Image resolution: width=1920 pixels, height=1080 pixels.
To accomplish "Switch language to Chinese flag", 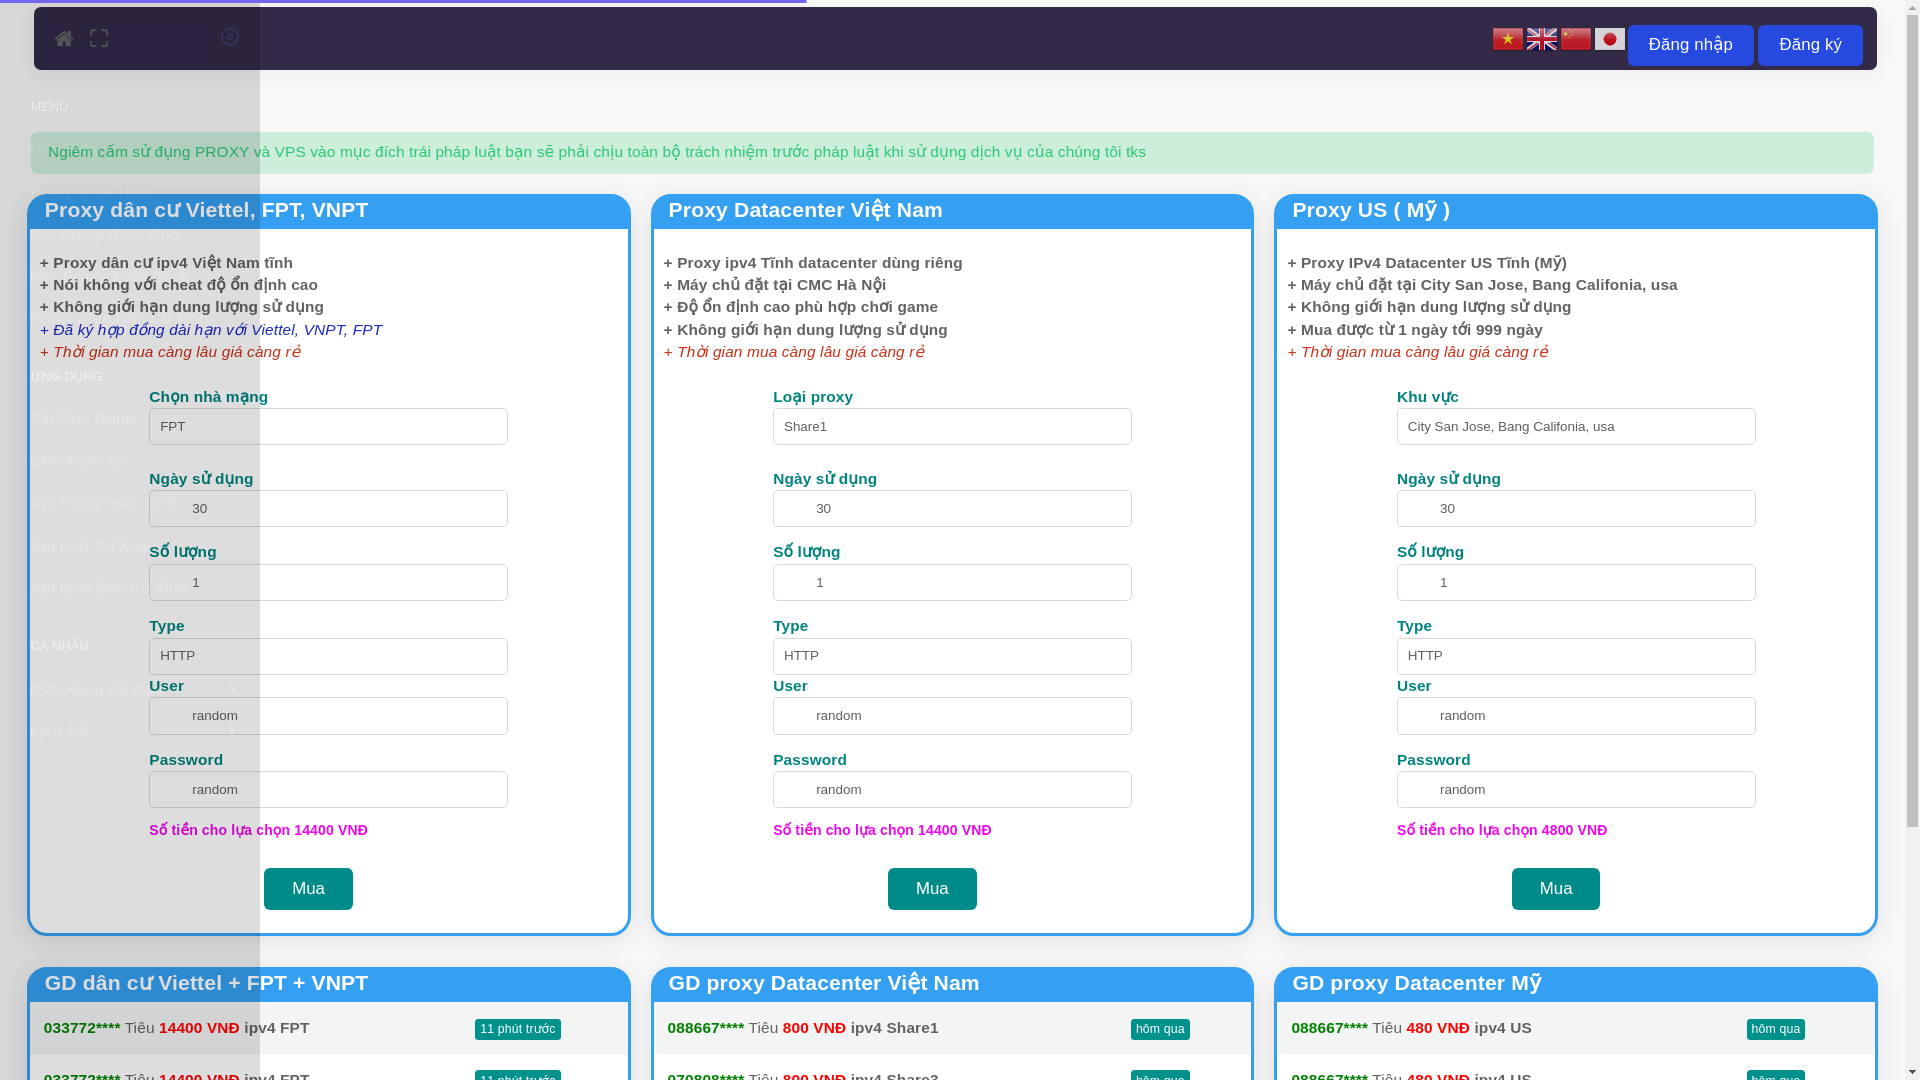I will (1576, 39).
